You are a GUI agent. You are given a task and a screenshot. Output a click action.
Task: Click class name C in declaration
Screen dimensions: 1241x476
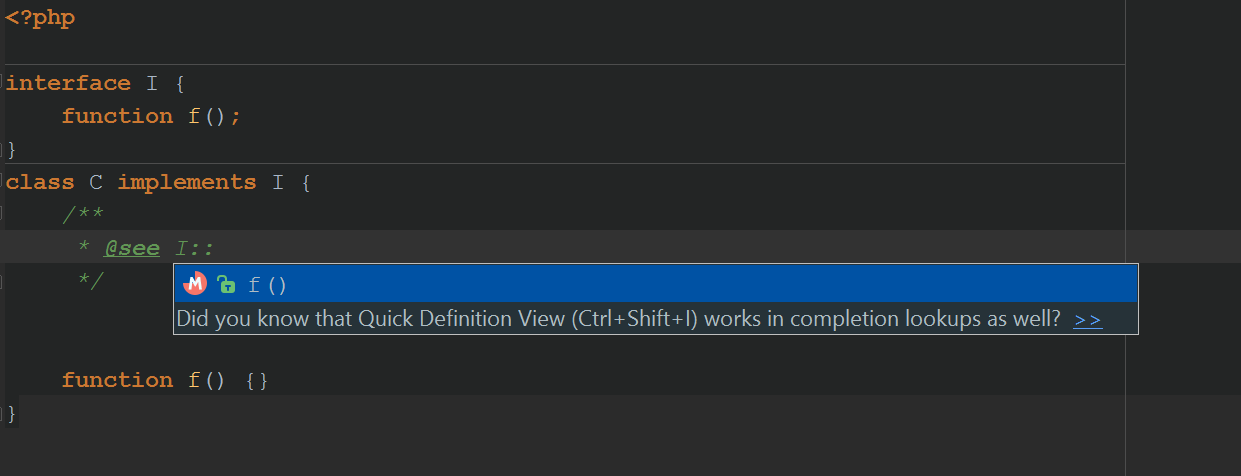[x=96, y=182]
